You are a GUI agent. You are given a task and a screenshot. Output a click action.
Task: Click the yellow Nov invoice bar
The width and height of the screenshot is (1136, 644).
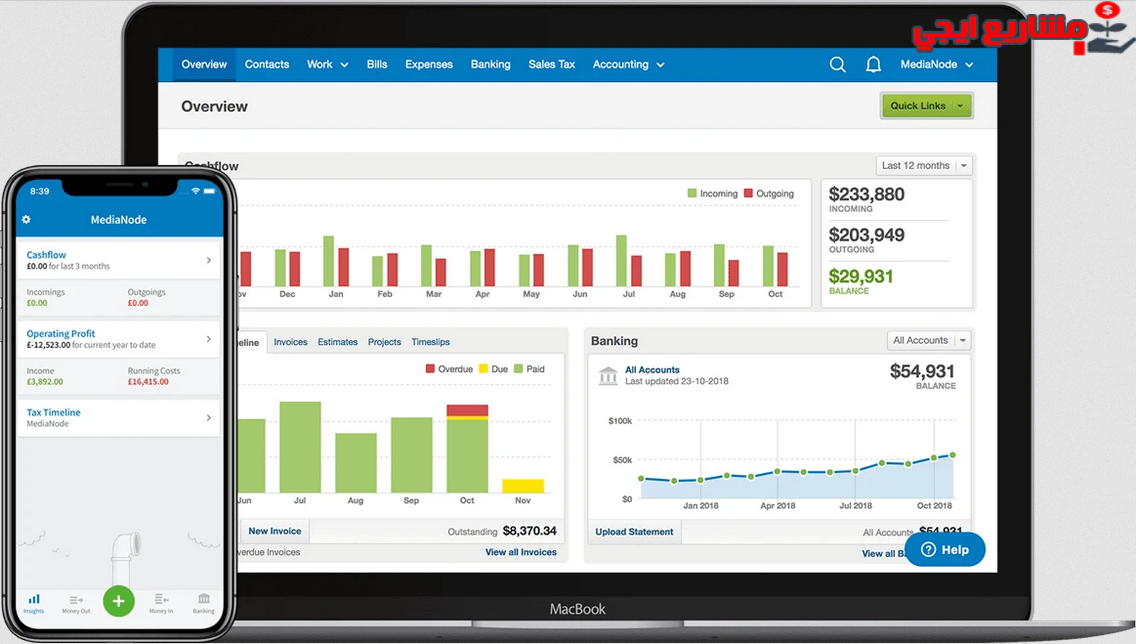pyautogui.click(x=523, y=486)
